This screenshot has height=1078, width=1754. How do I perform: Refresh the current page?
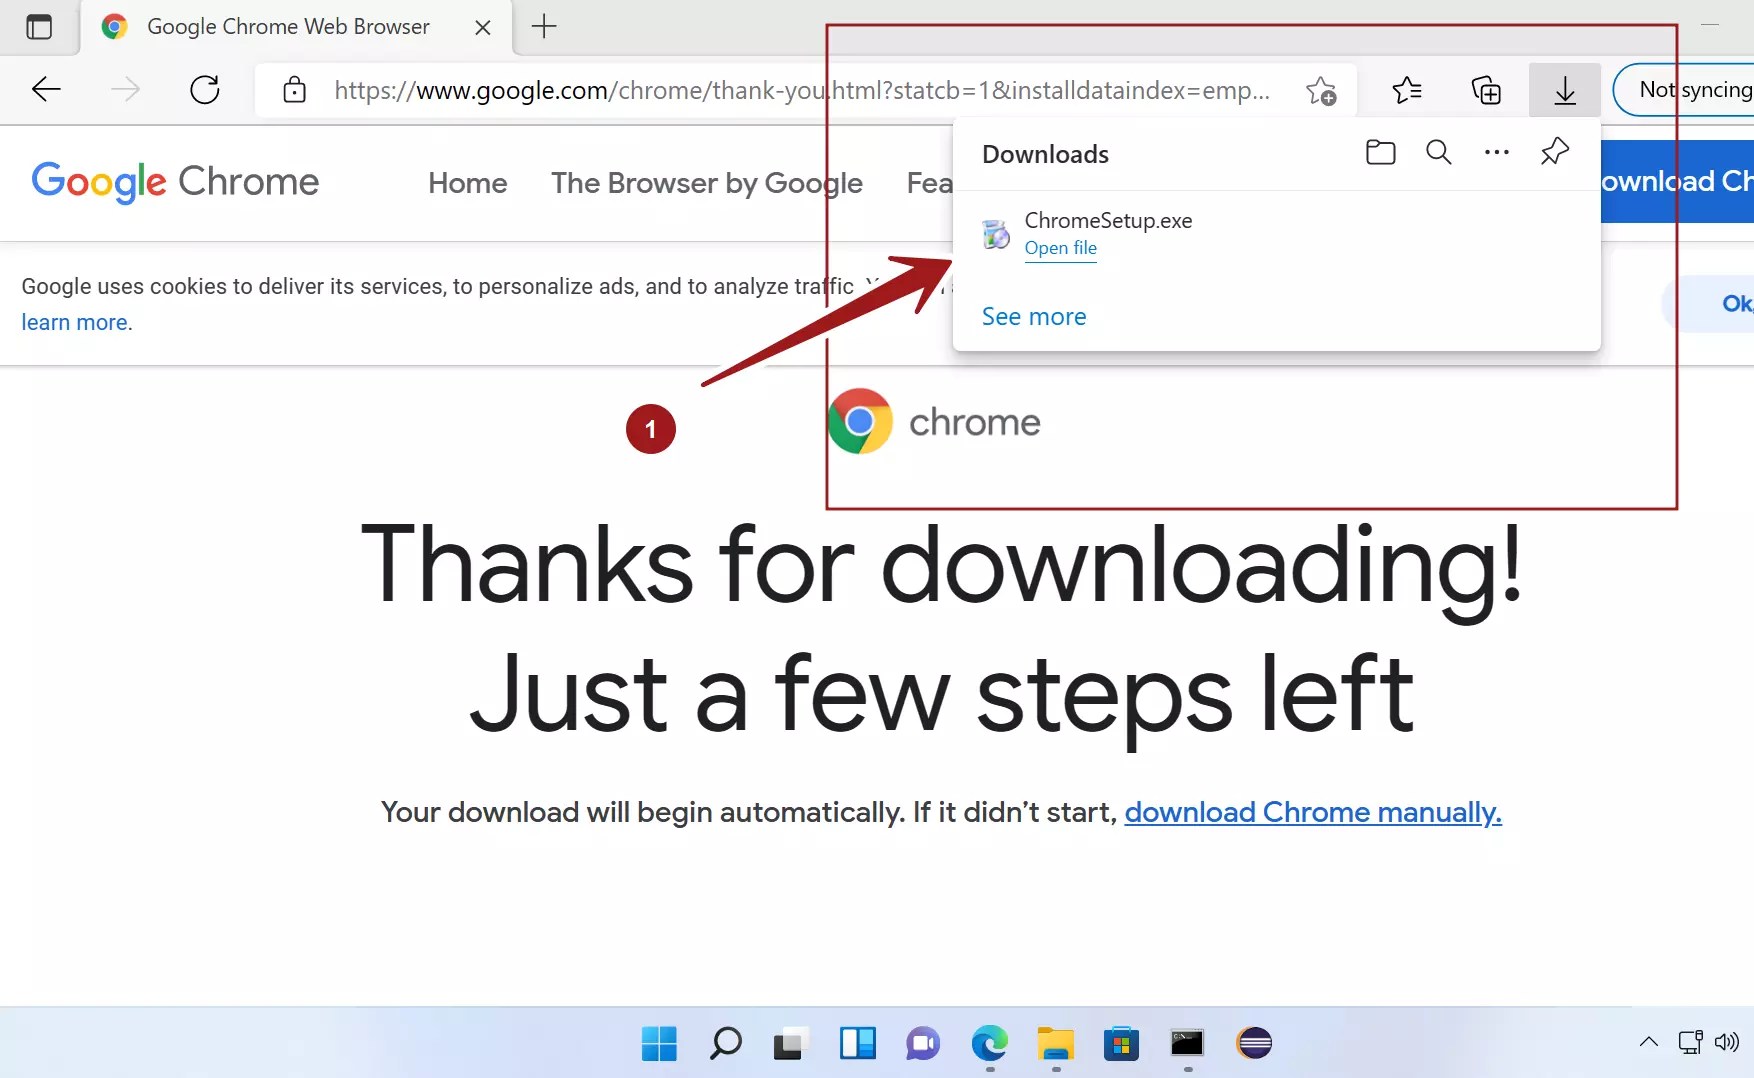205,90
